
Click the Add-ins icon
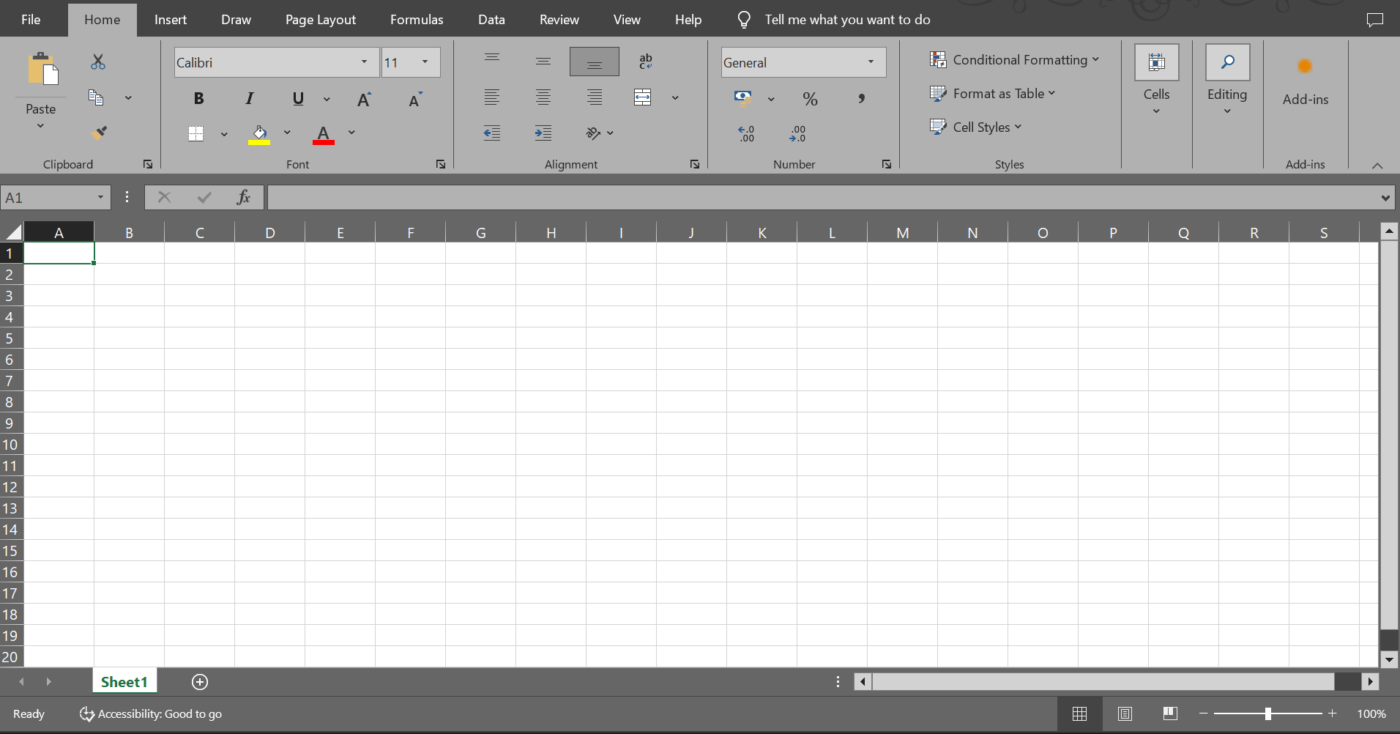[x=1305, y=66]
